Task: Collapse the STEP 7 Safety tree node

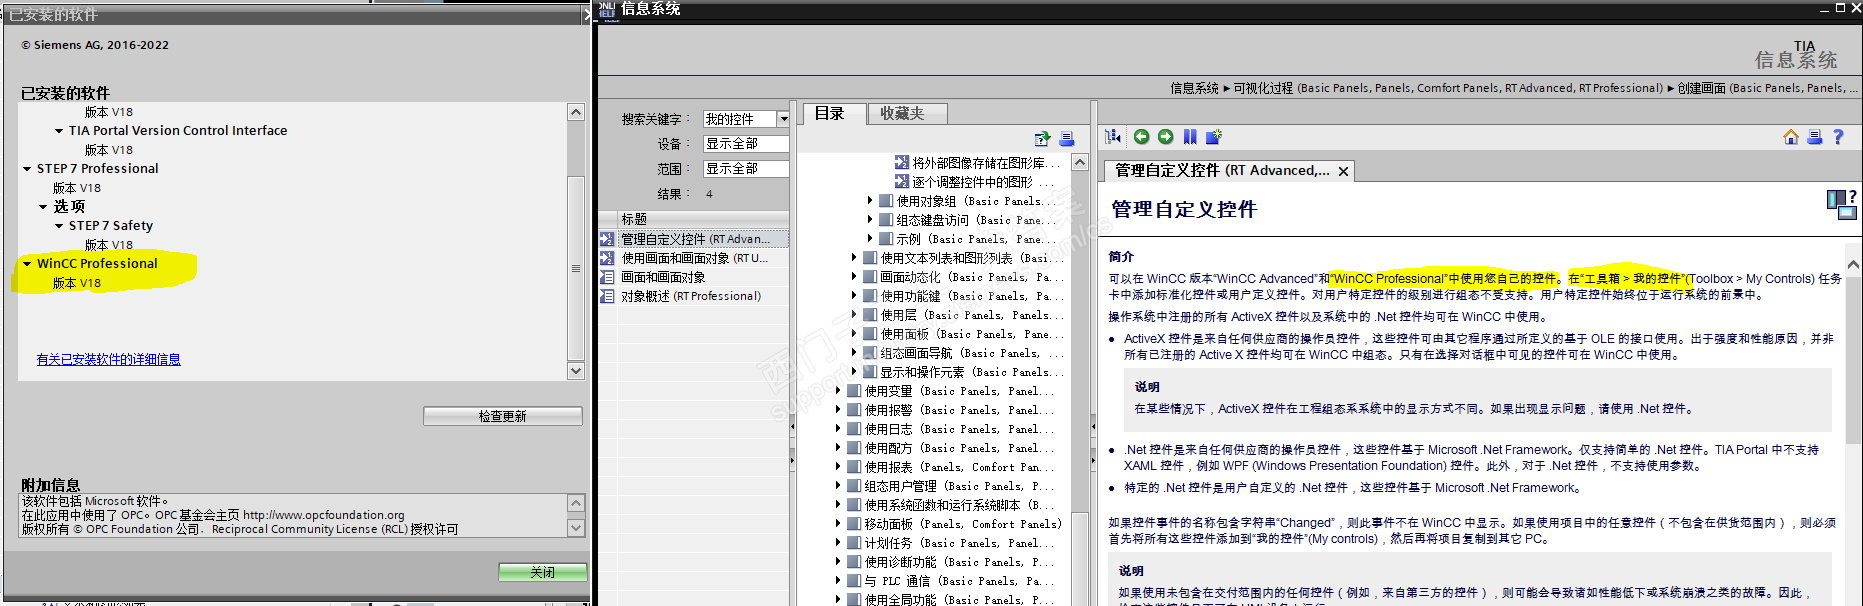Action: pyautogui.click(x=59, y=226)
